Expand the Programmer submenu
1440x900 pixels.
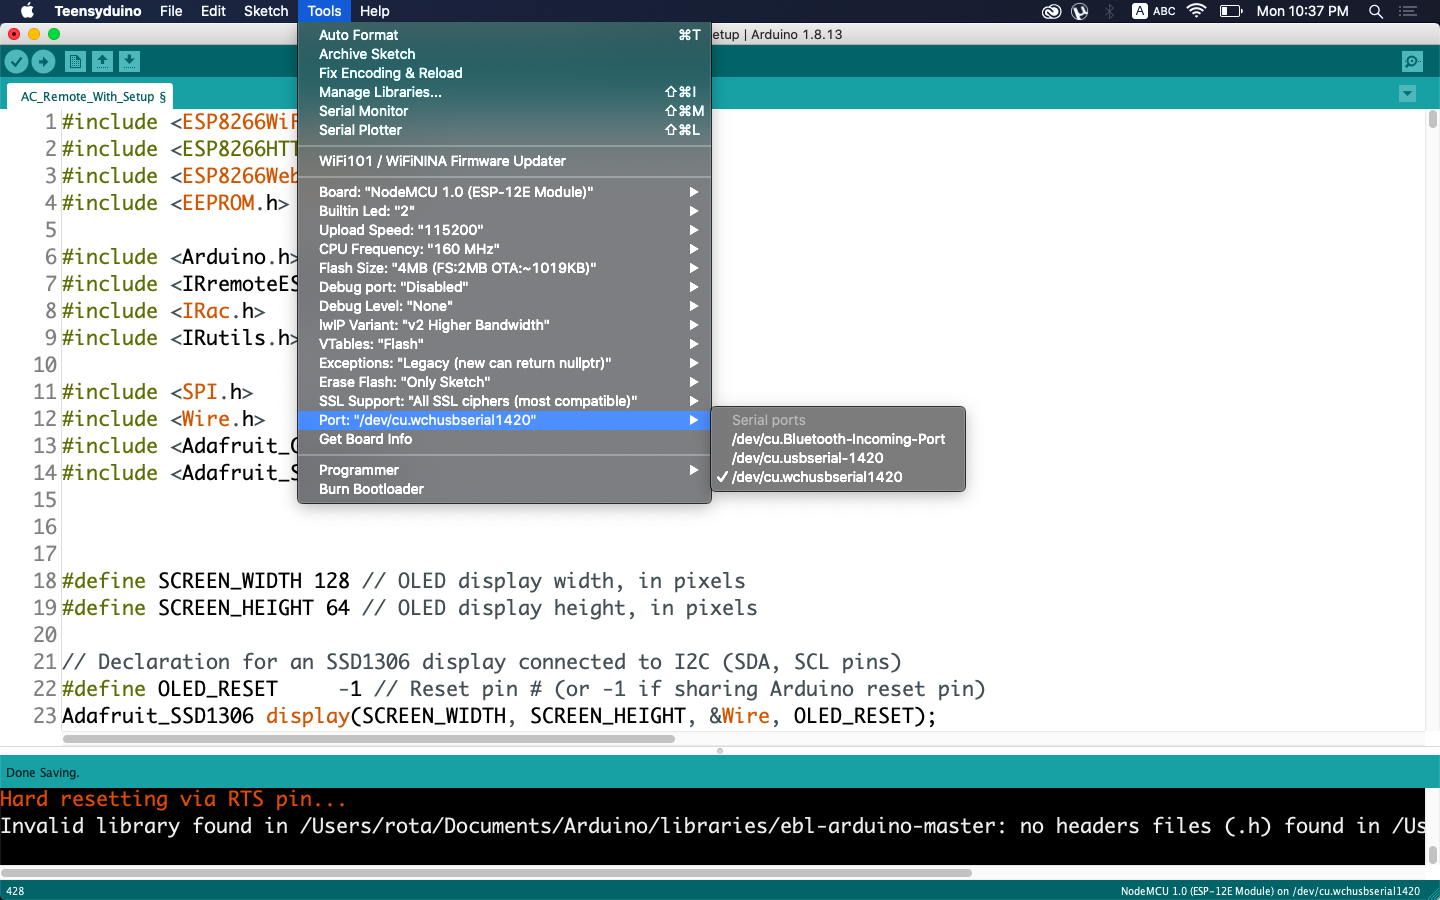504,470
